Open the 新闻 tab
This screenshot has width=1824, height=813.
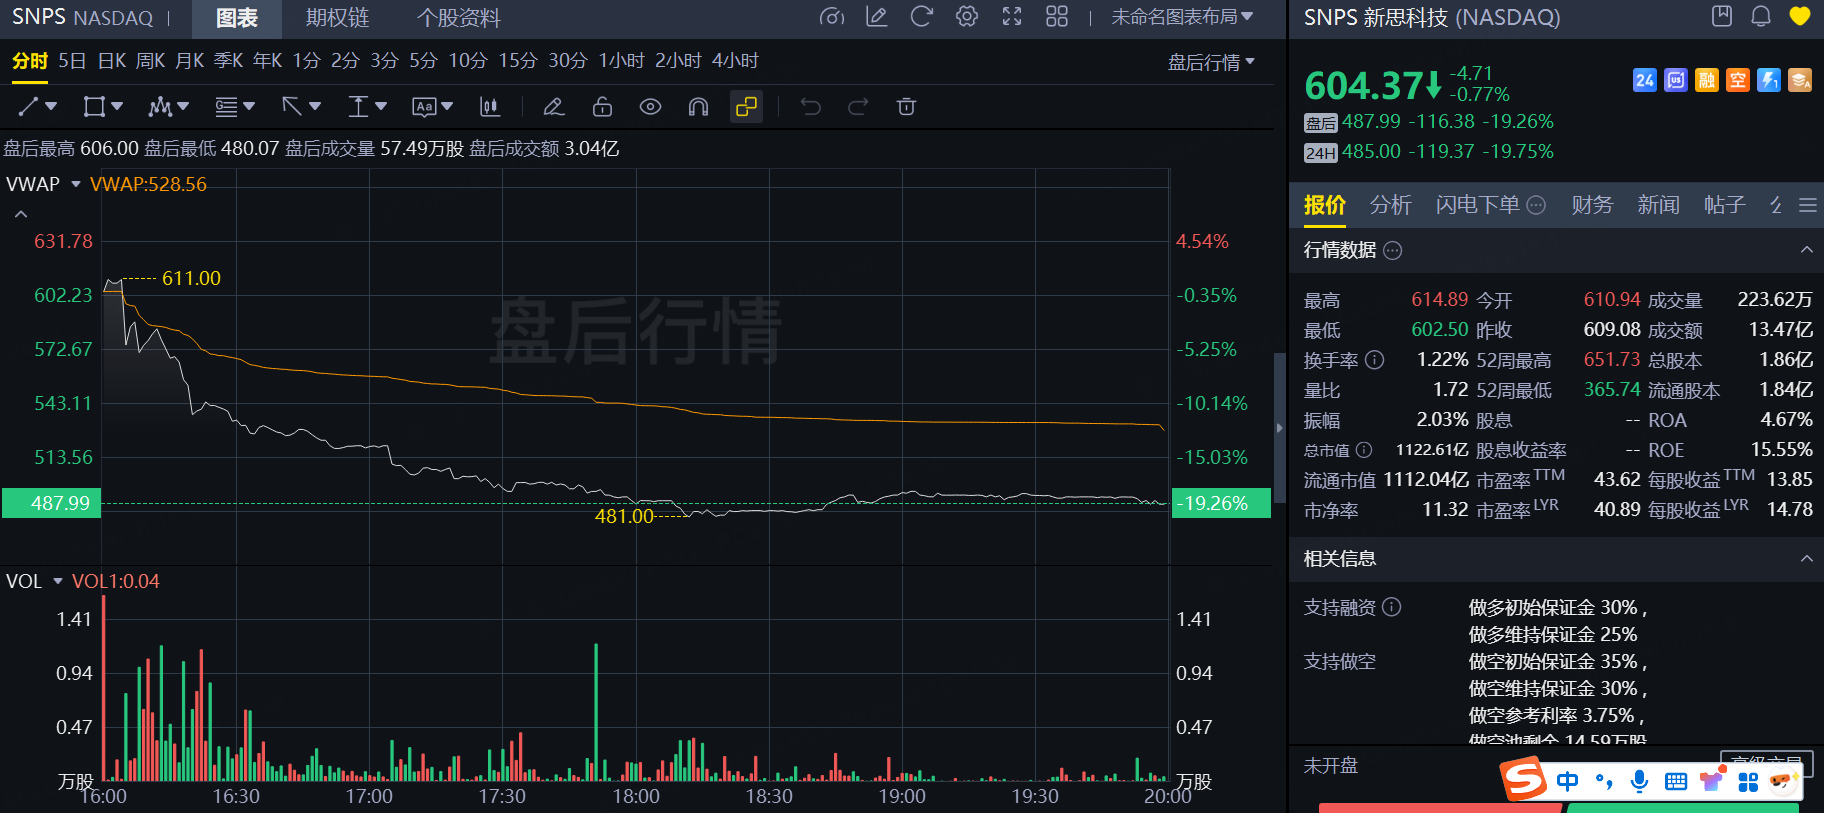tap(1658, 205)
